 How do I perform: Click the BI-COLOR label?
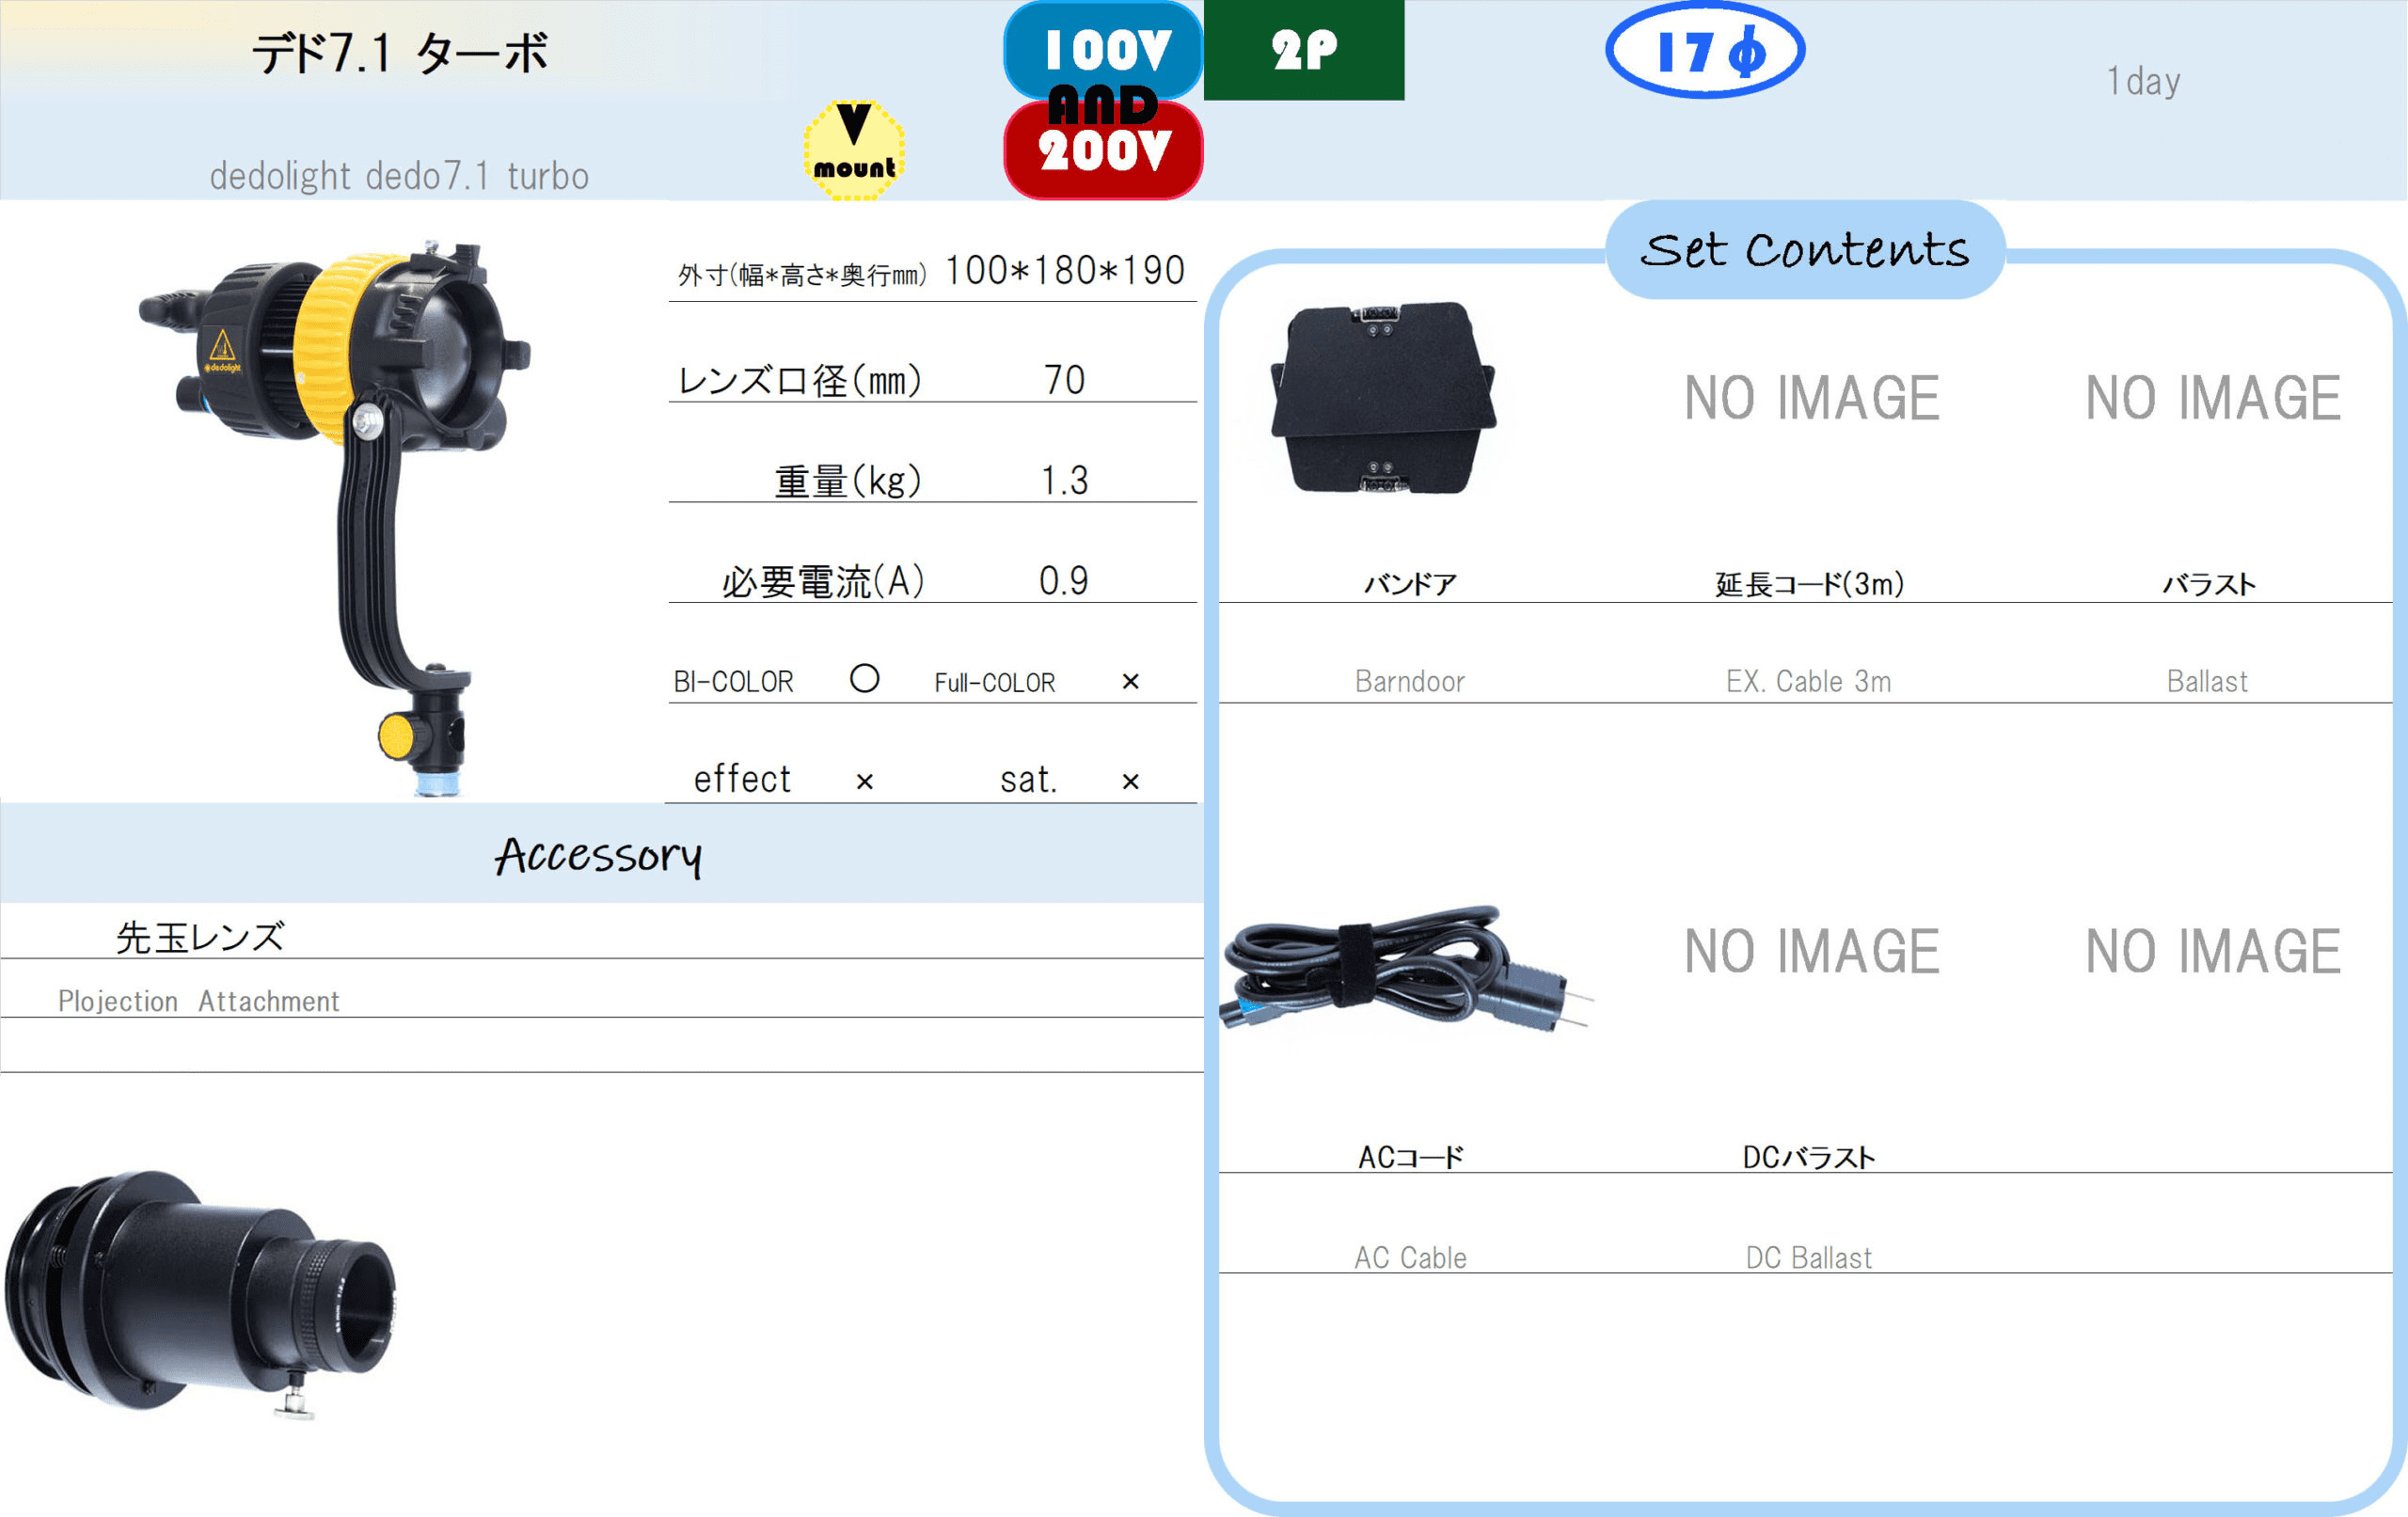pyautogui.click(x=734, y=682)
